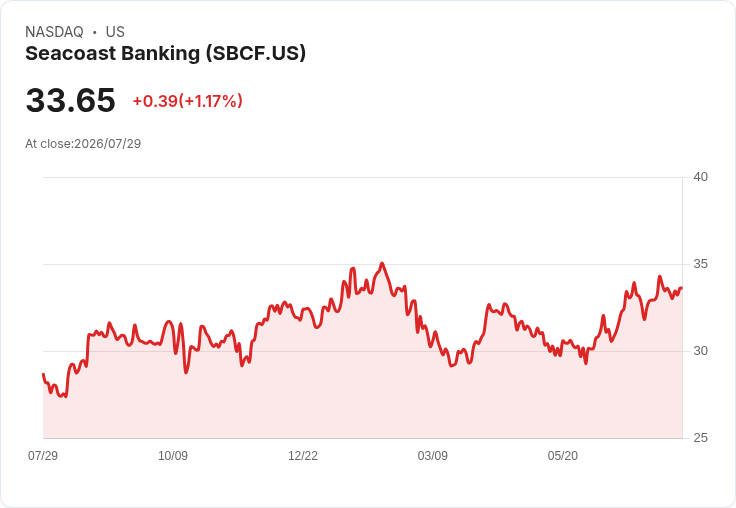736x508 pixels.
Task: Click the 05/20 x-axis date label
Action: (x=562, y=455)
